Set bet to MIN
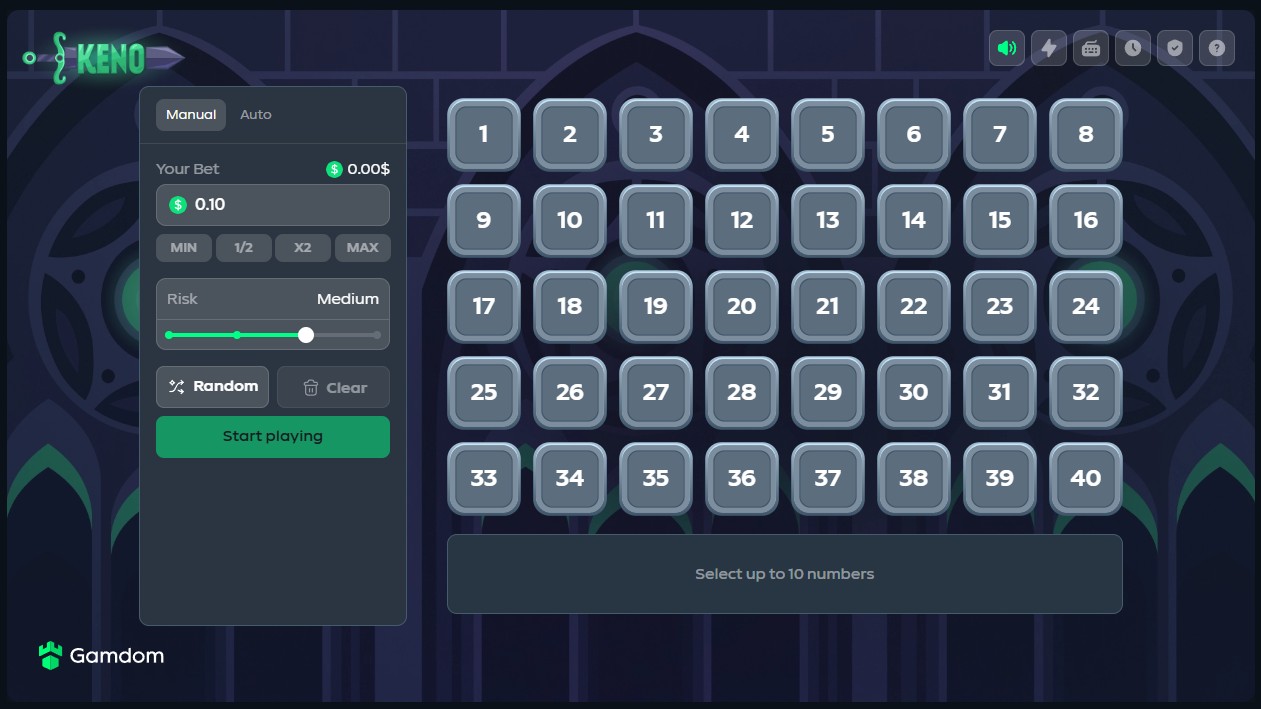The image size is (1261, 709). 184,248
